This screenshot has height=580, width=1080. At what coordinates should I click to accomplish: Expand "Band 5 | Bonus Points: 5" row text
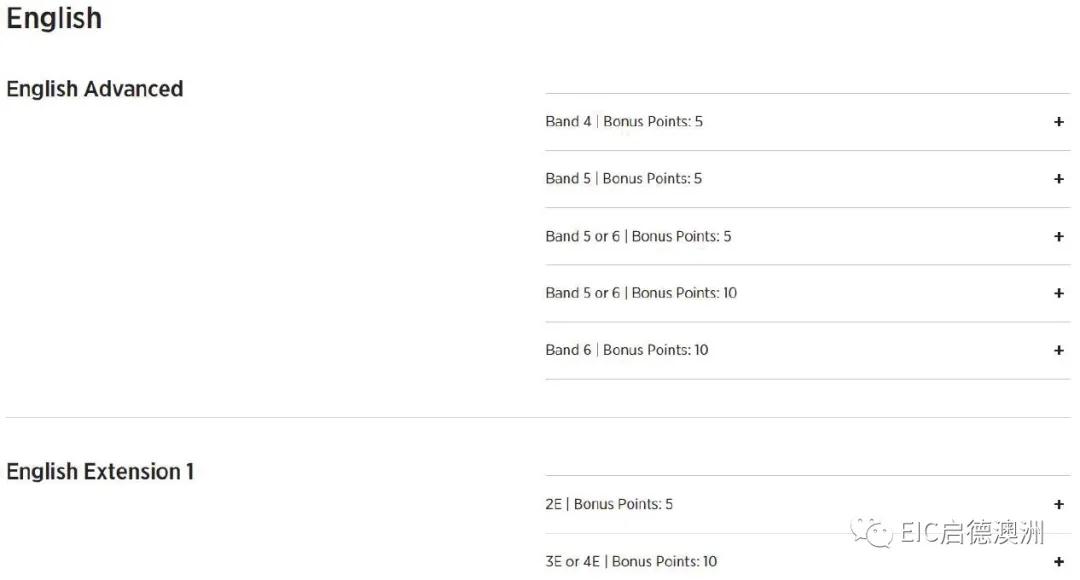point(624,179)
